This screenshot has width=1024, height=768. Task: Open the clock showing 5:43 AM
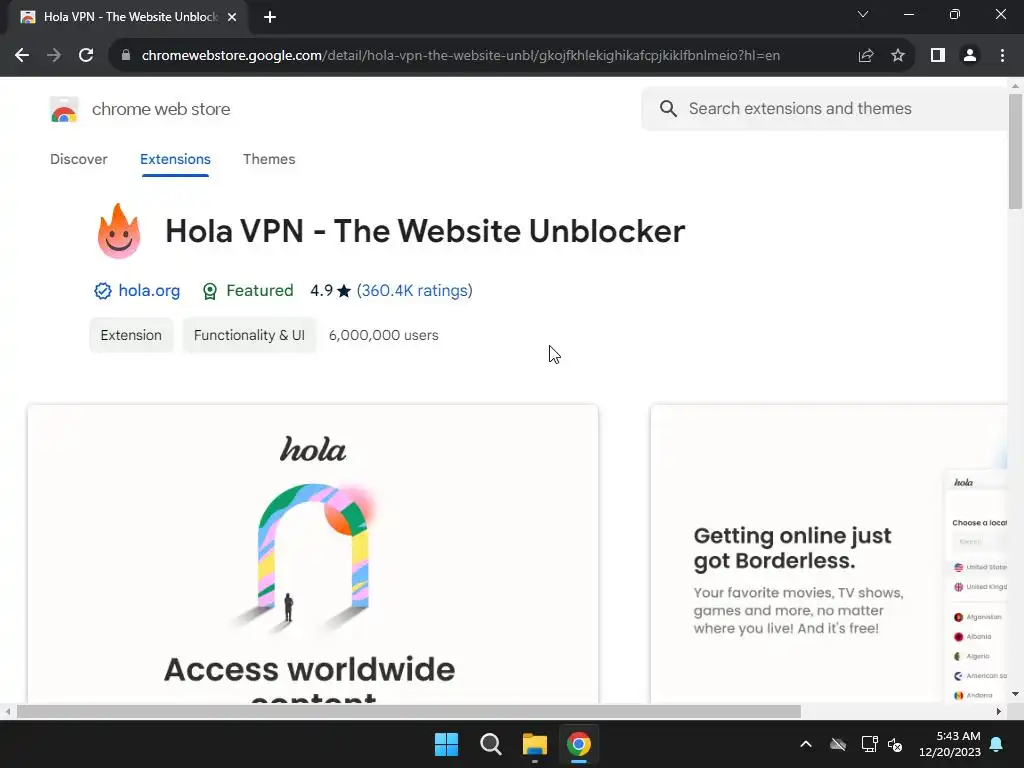[950, 744]
